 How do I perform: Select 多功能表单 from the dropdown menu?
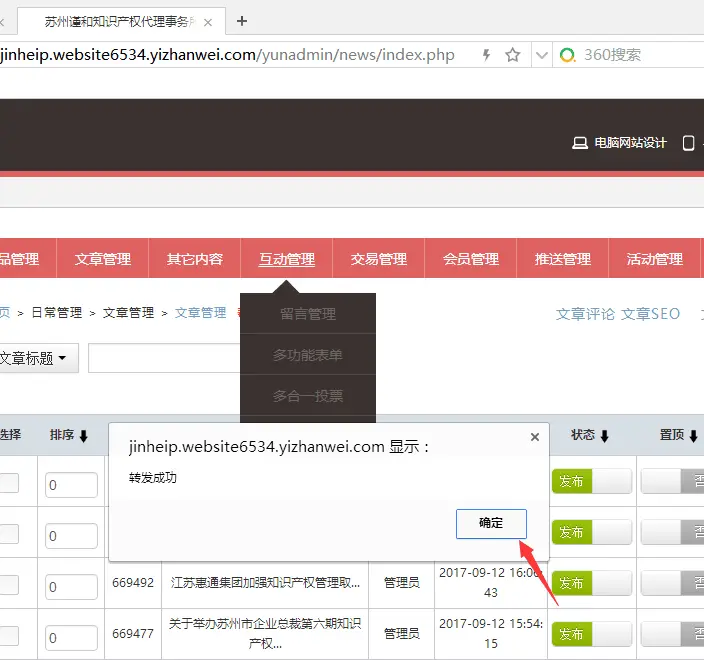308,355
